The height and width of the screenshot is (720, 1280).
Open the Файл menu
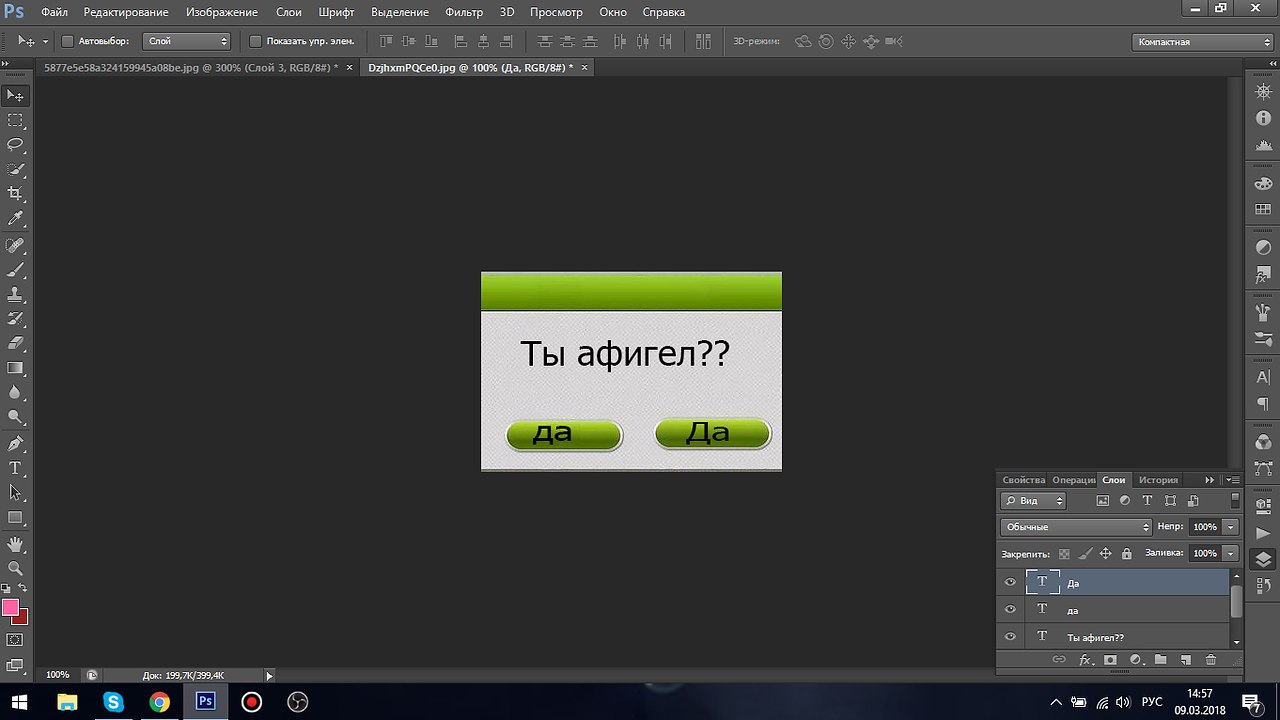click(x=55, y=12)
